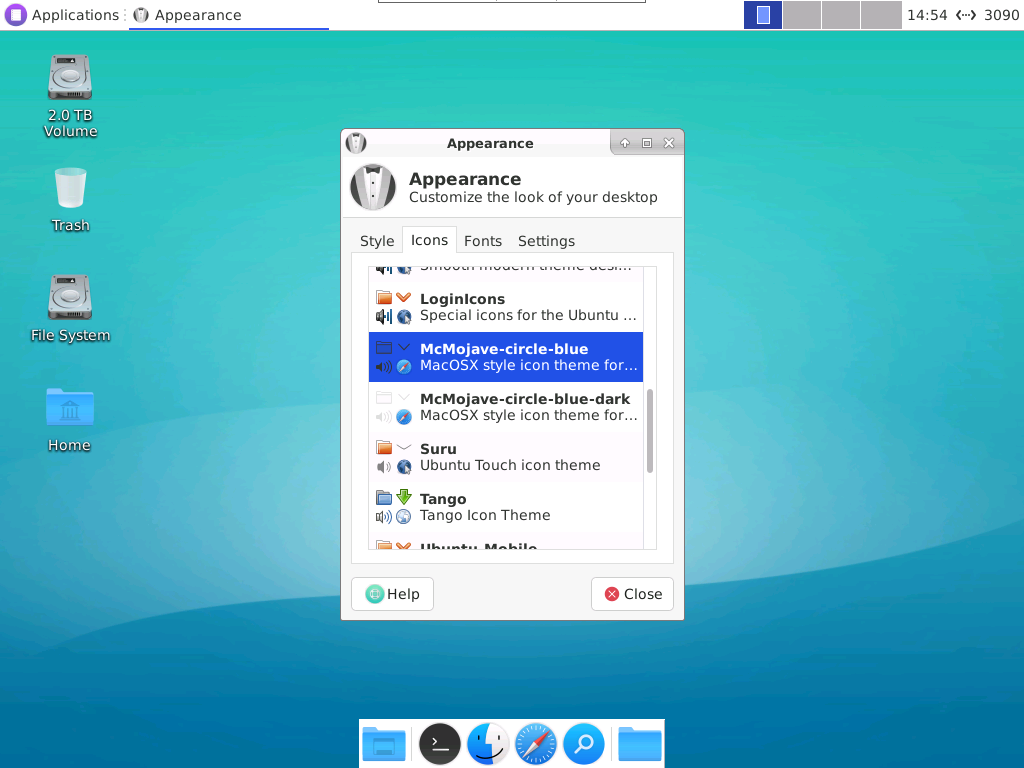Launch the Safari-style web browser dock icon
Screen dimensions: 1024x768
[536, 744]
